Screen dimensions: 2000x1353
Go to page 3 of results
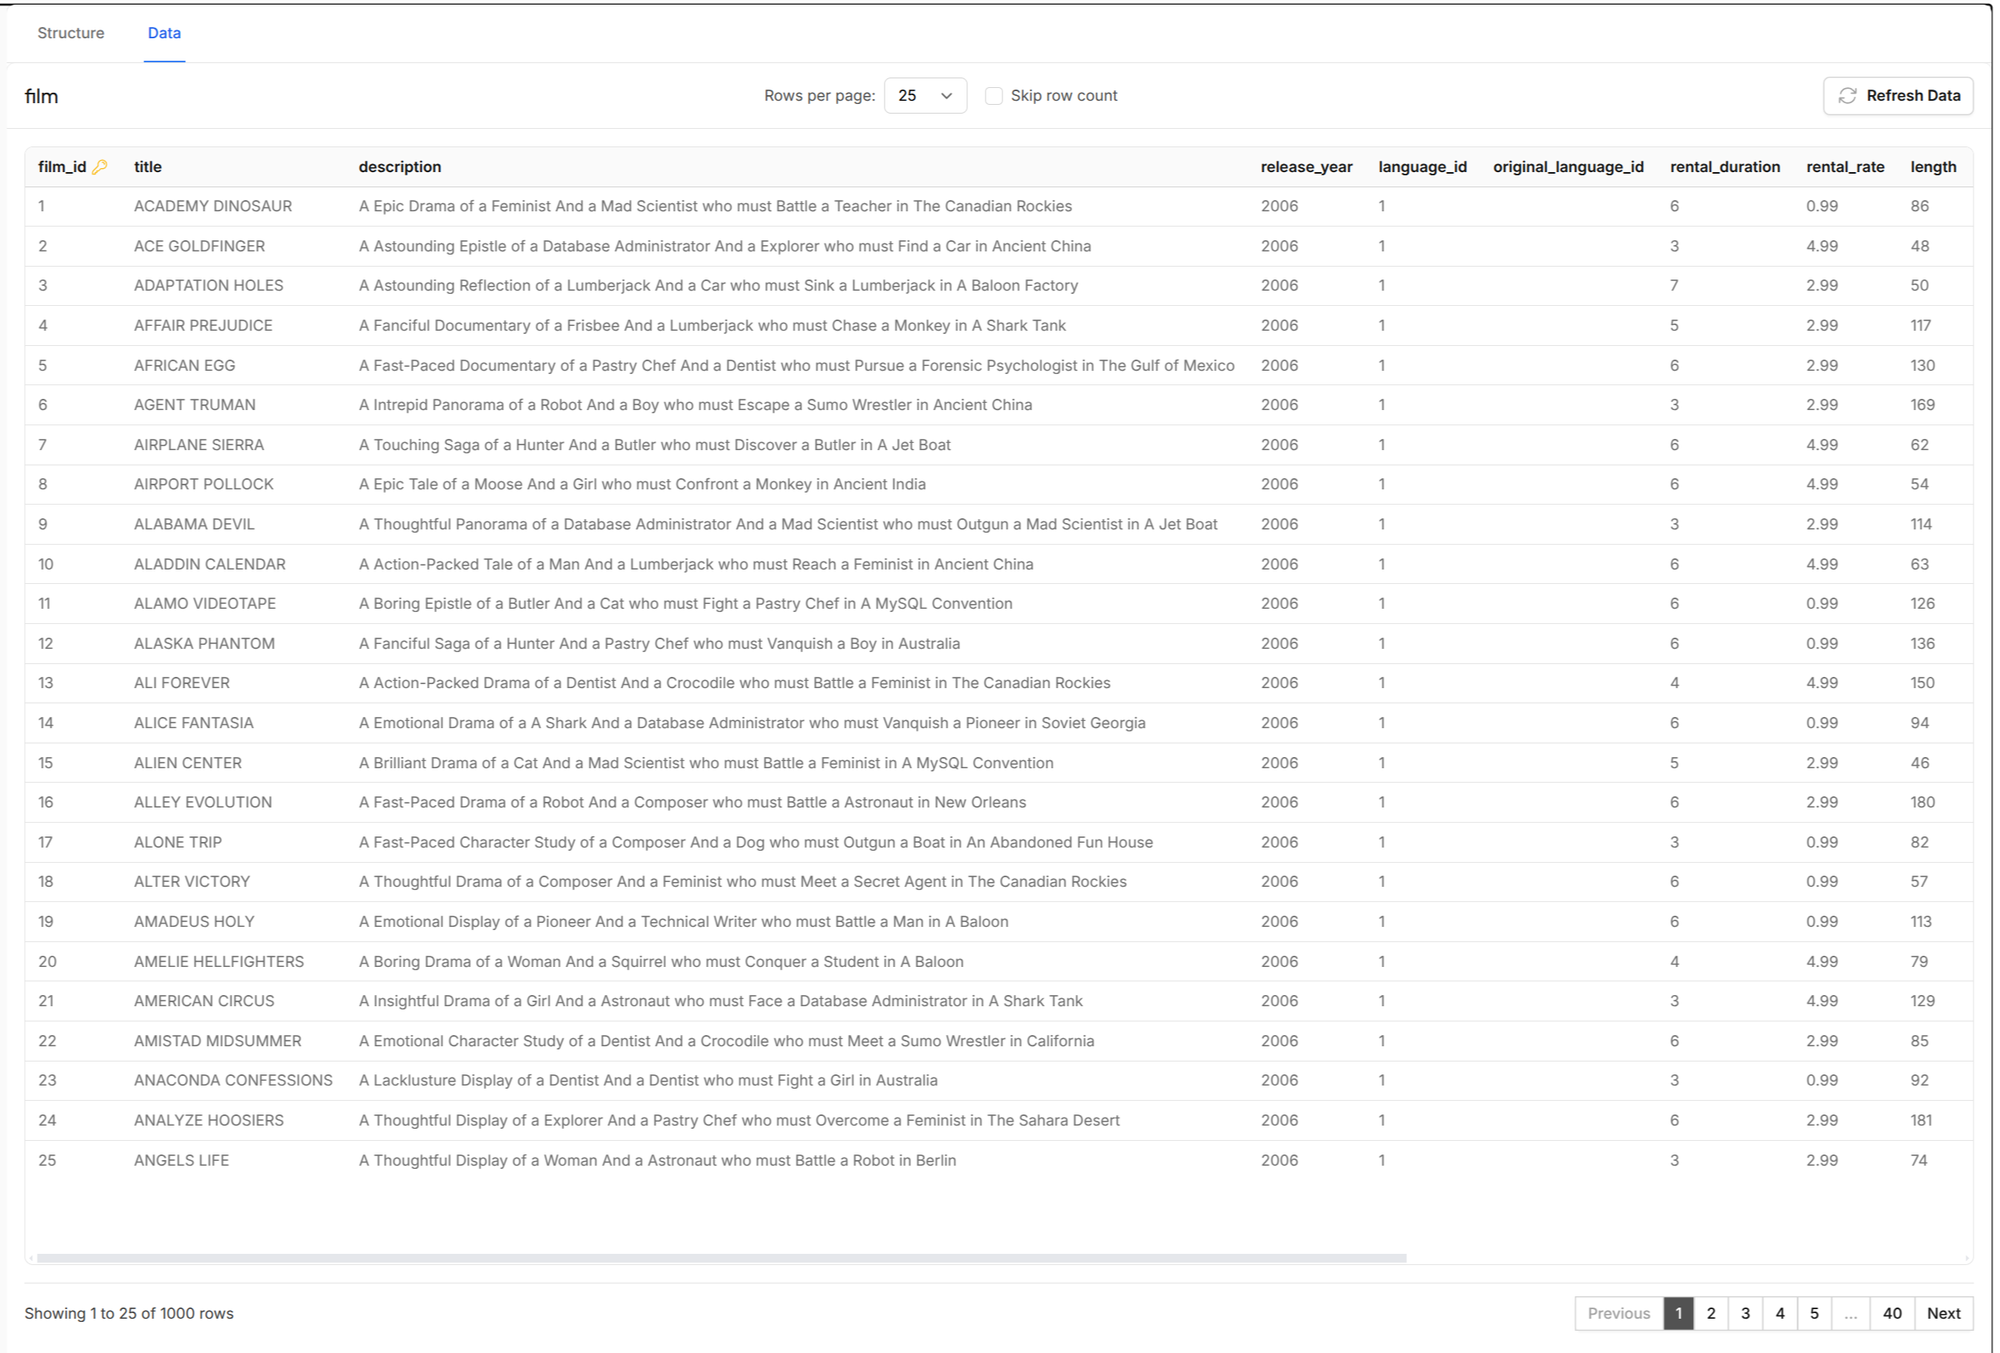[x=1745, y=1313]
